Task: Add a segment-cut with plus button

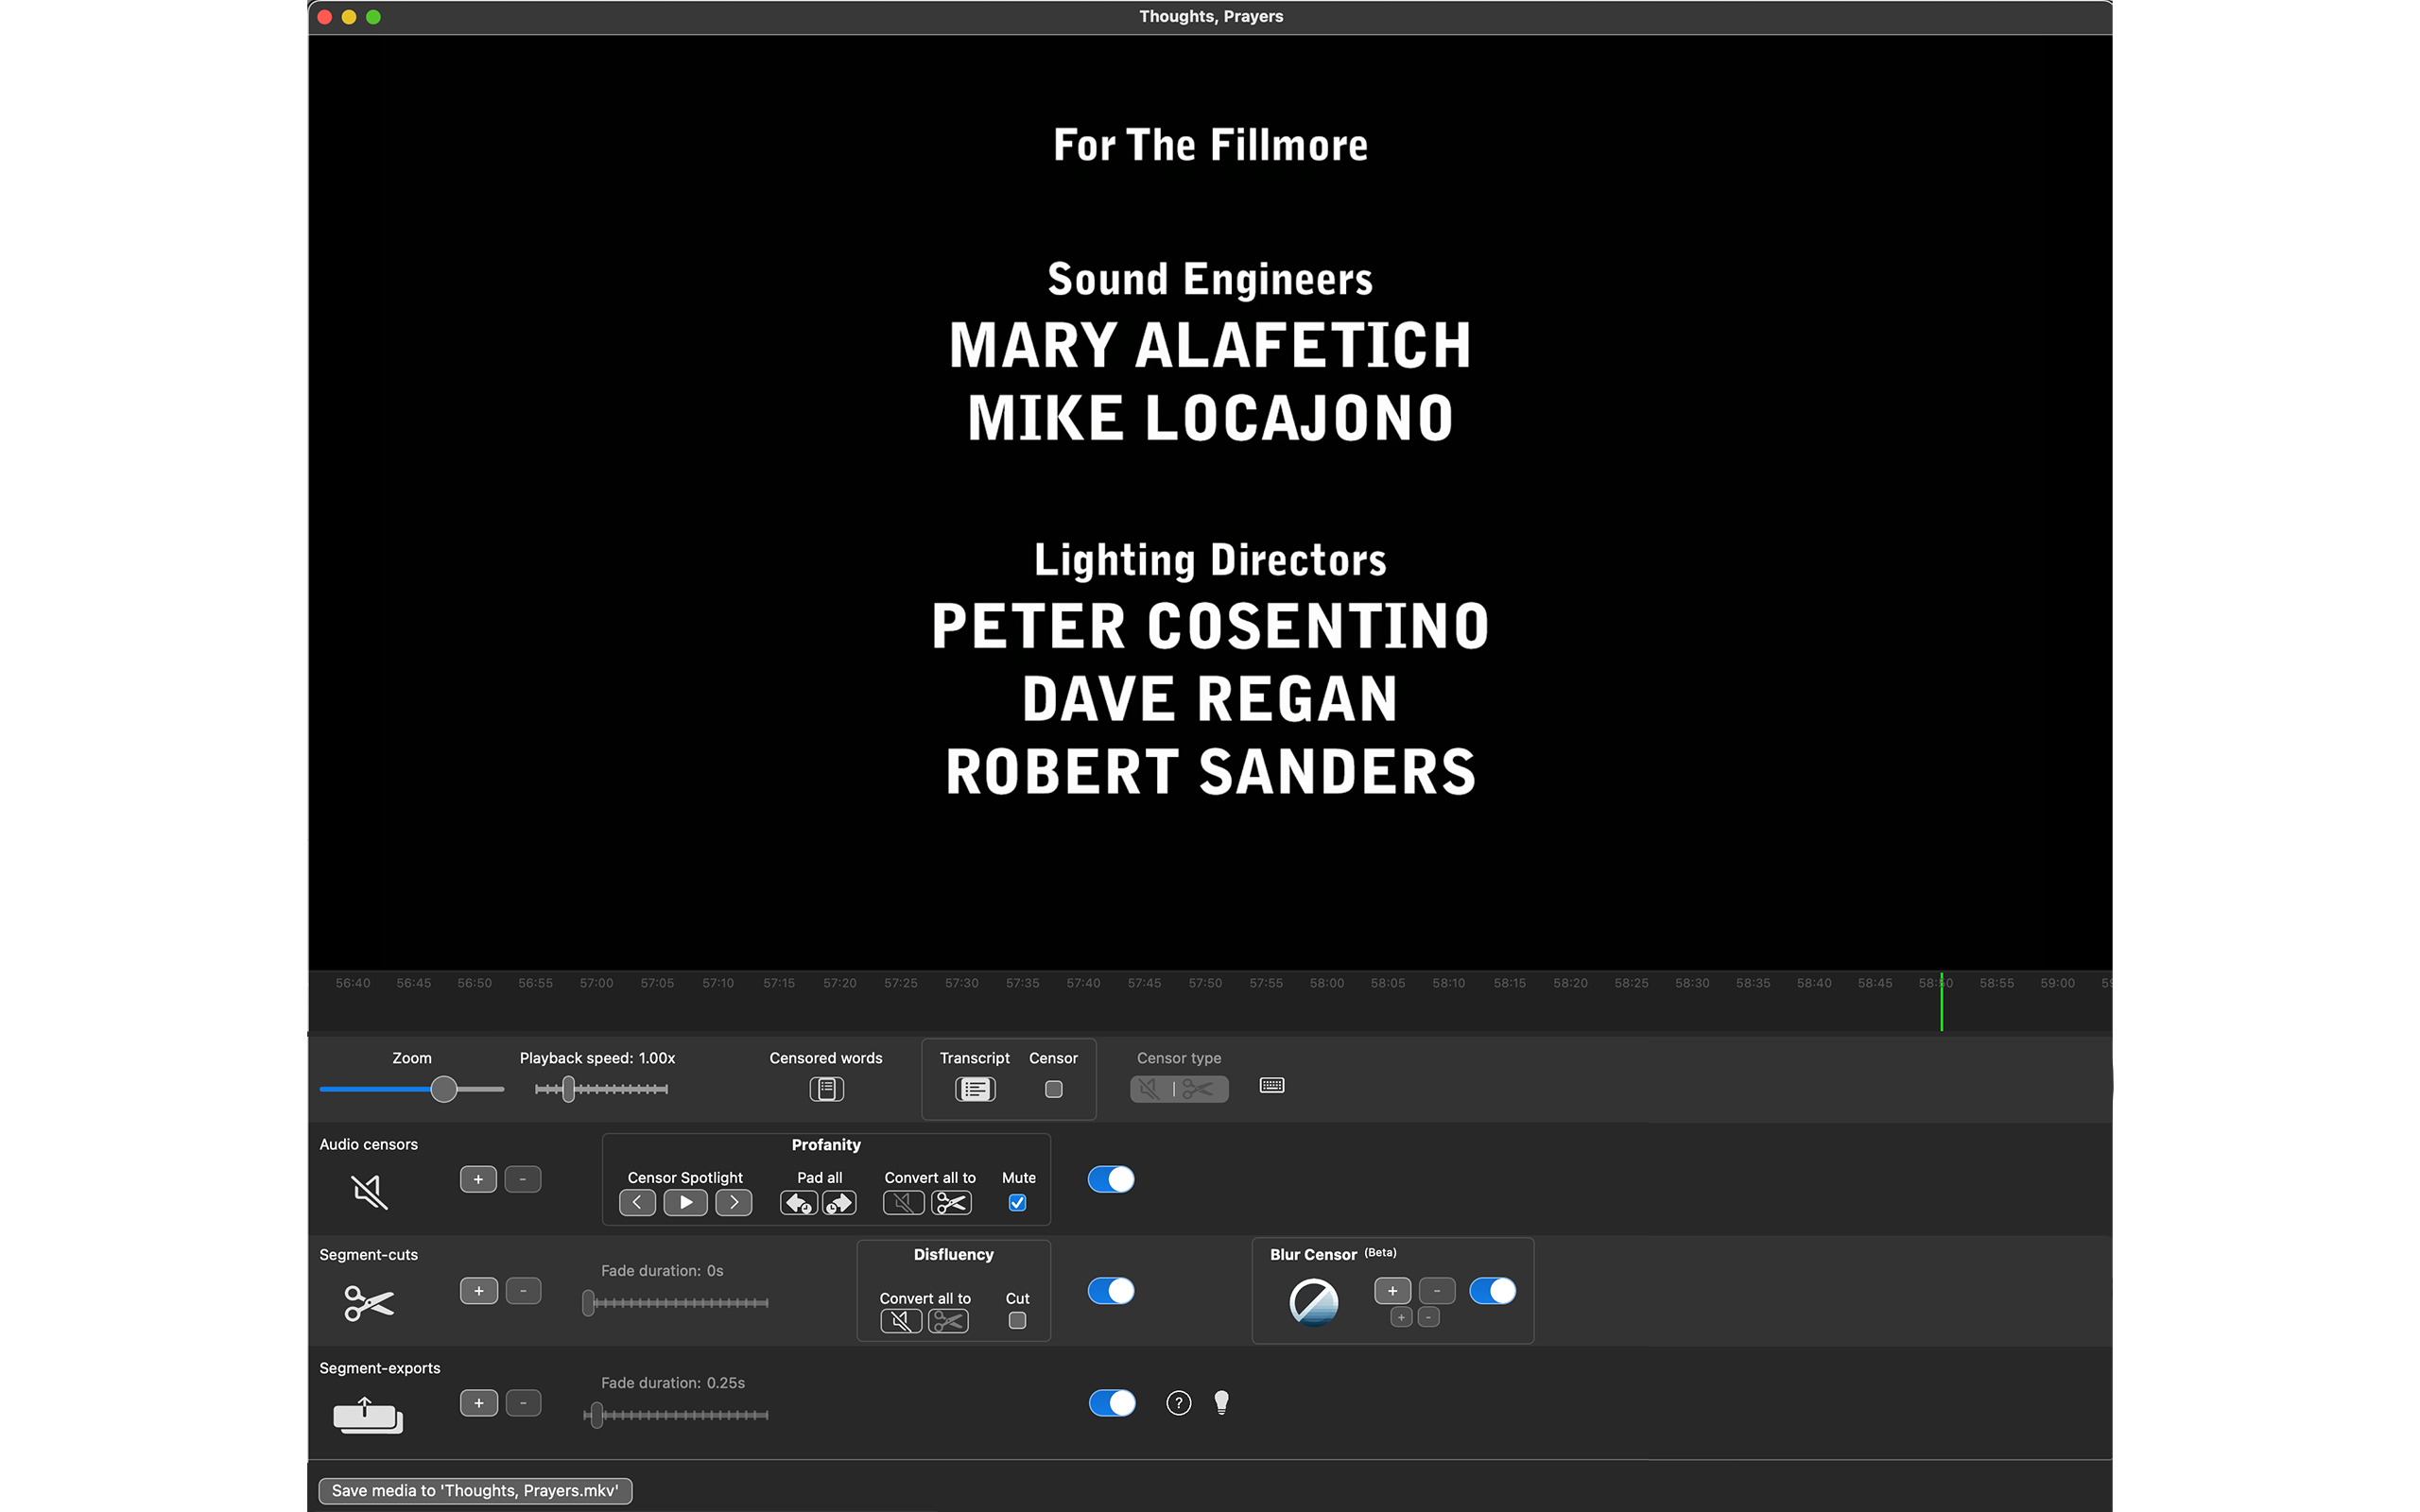Action: [479, 1291]
